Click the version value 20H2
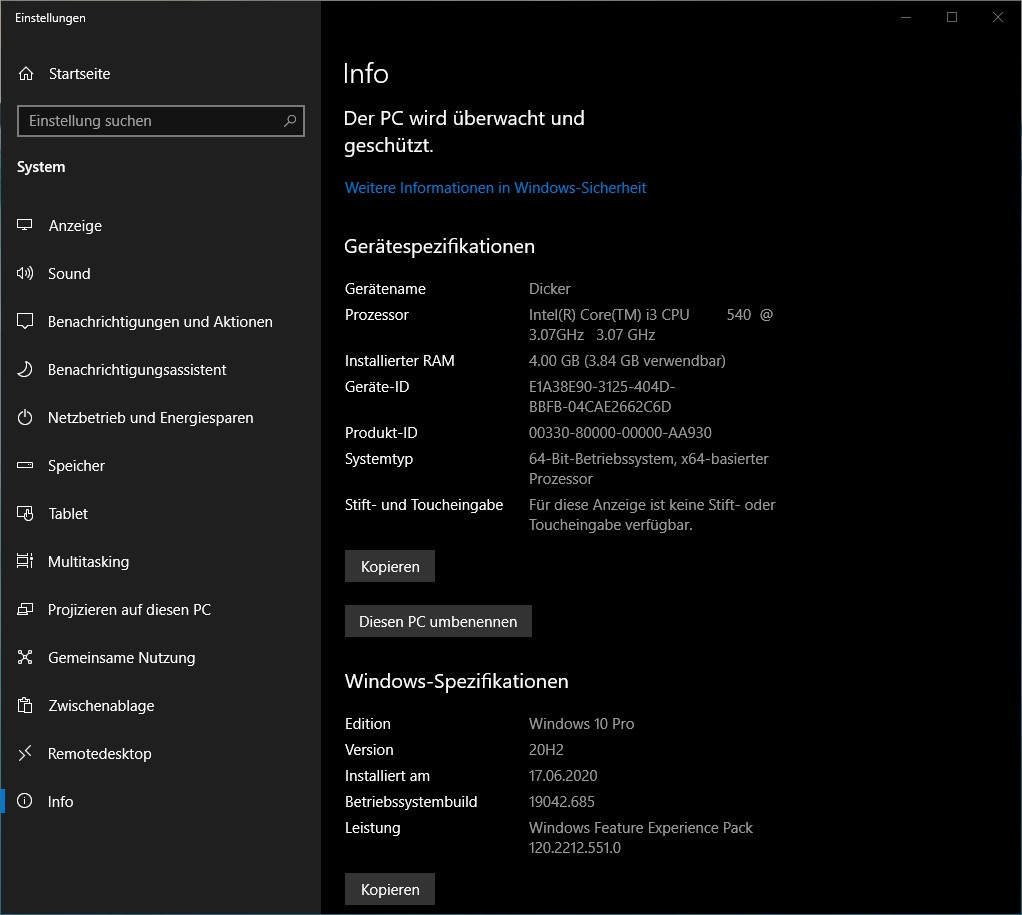The width and height of the screenshot is (1022, 915). click(x=546, y=750)
